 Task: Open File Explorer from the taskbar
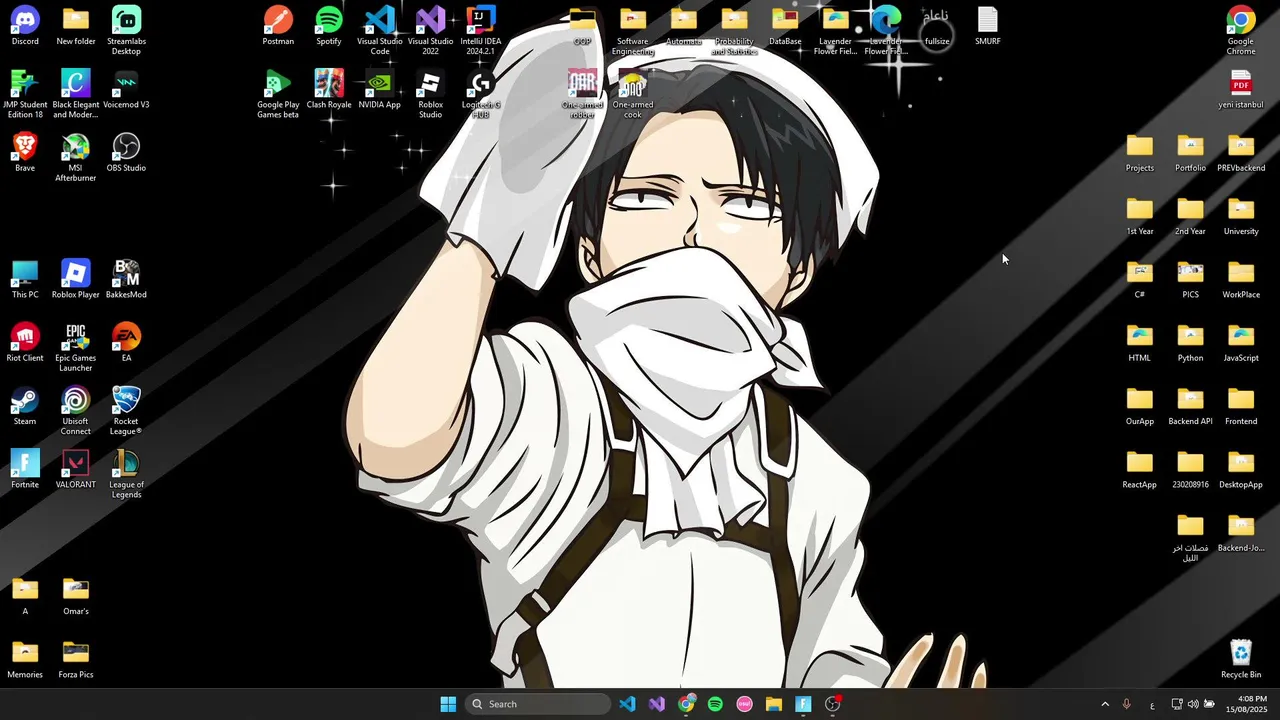tap(774, 704)
